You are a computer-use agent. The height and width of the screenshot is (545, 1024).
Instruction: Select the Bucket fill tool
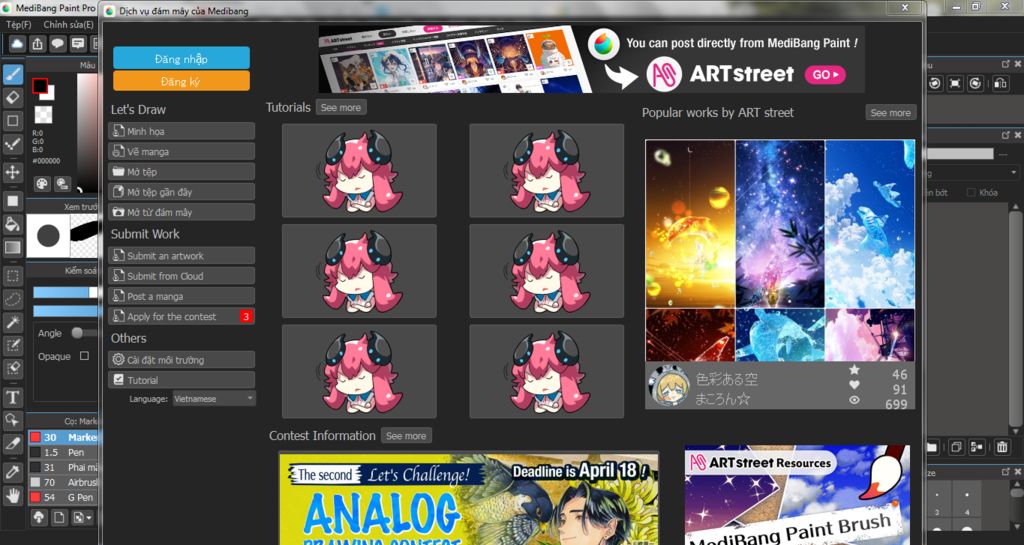point(13,225)
